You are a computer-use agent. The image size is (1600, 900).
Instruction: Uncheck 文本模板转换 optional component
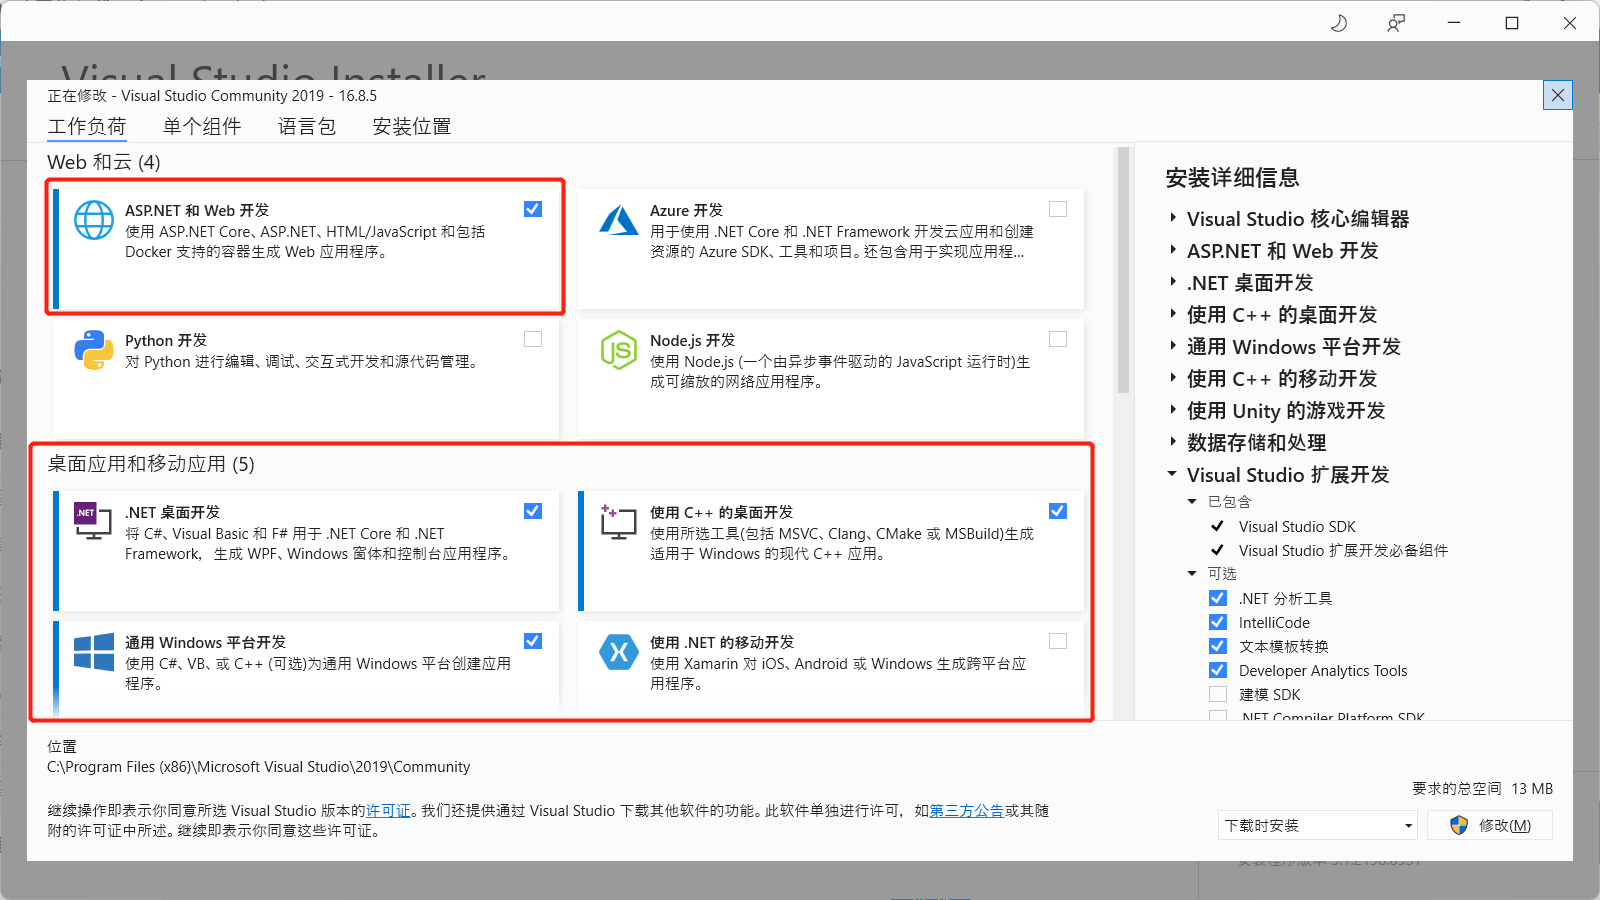click(1218, 646)
